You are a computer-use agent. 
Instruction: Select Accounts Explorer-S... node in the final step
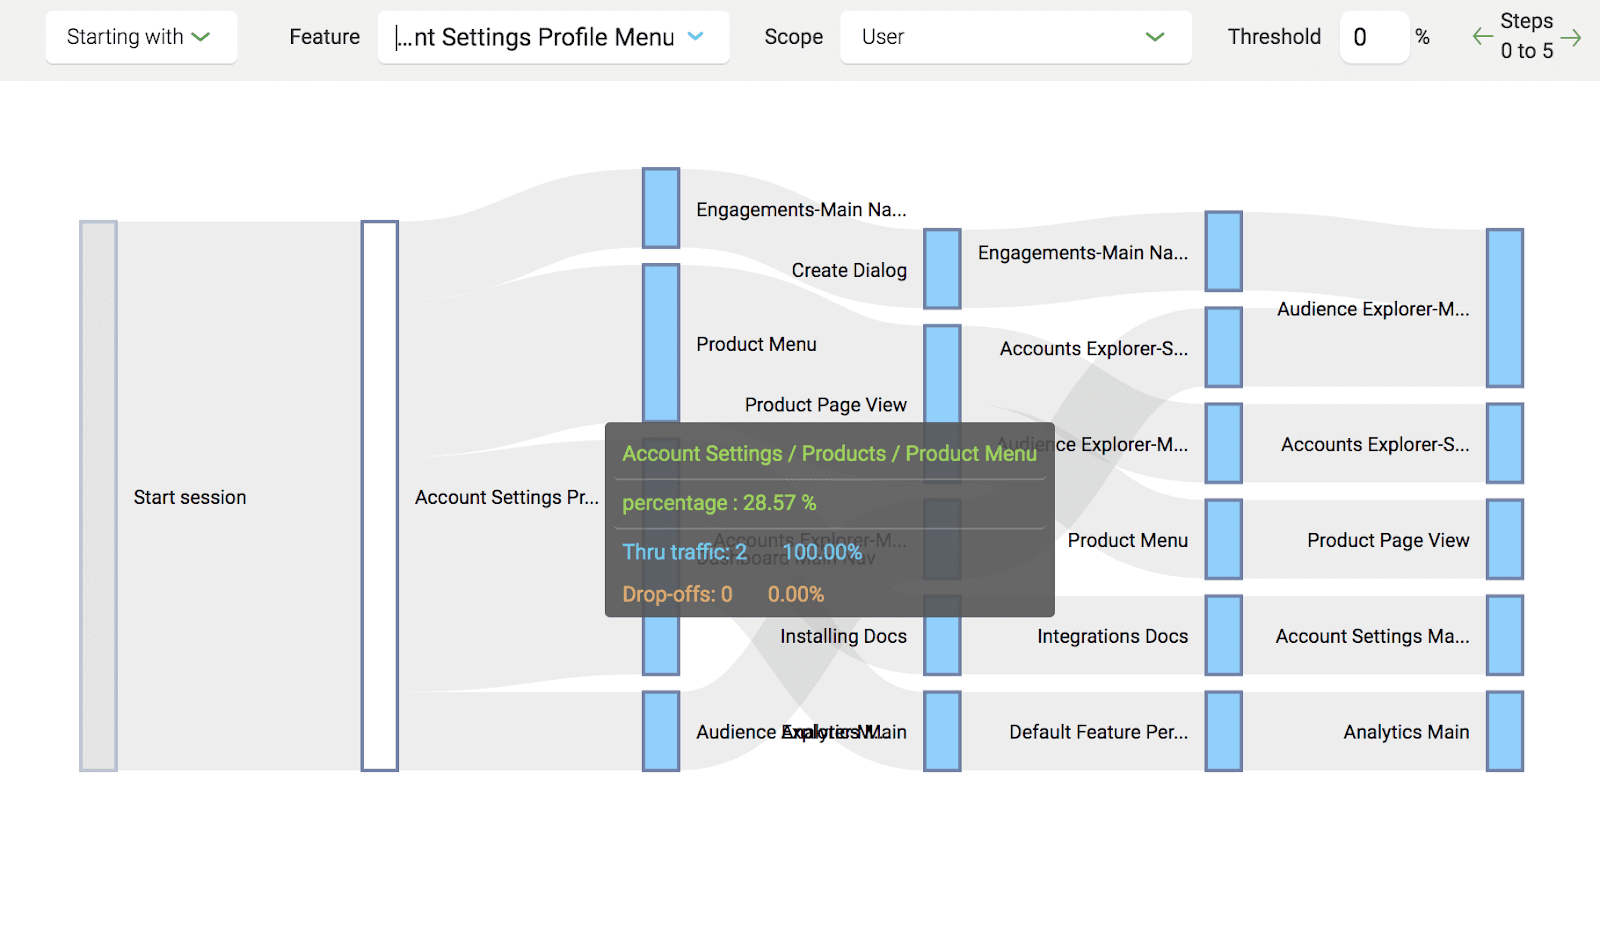click(x=1504, y=444)
